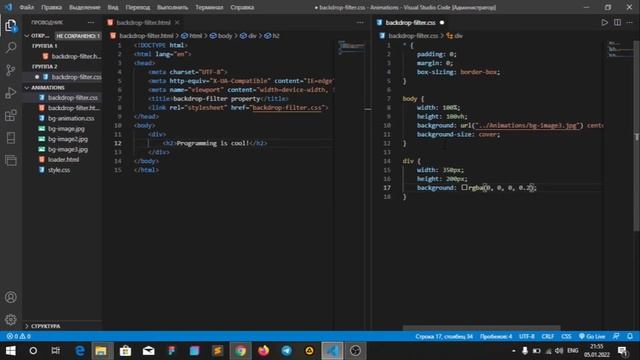Screen dimensions: 640x360
Task: Open Explorer panel more actions ellipsis
Action: [x=91, y=22]
